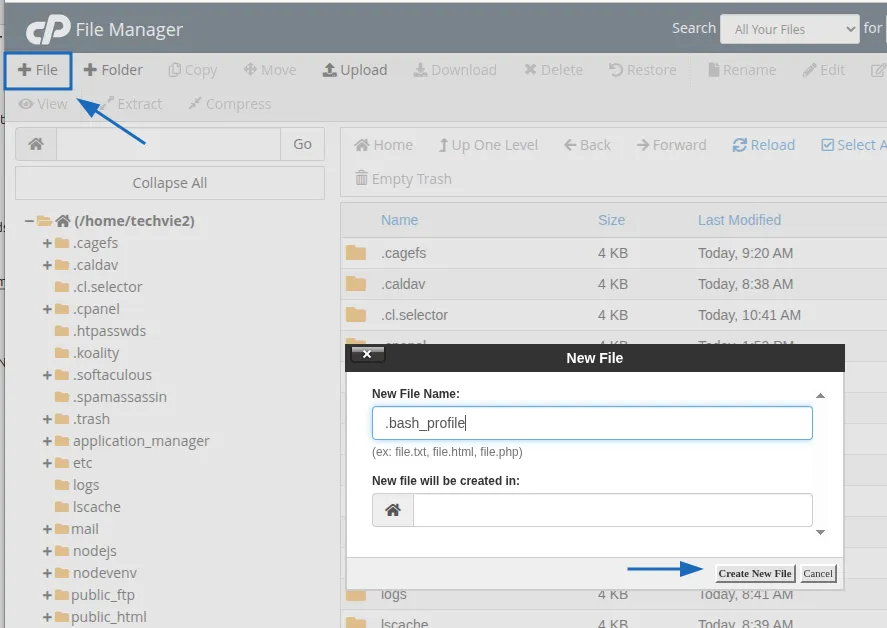Click the Reload button

pos(764,145)
